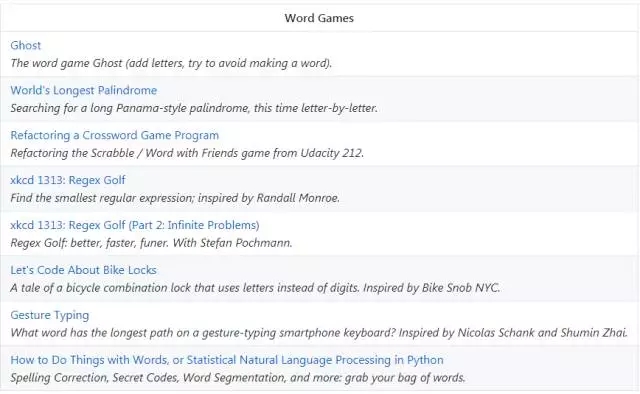
Task: Click the Stefan Pochmann description text
Action: 151,243
